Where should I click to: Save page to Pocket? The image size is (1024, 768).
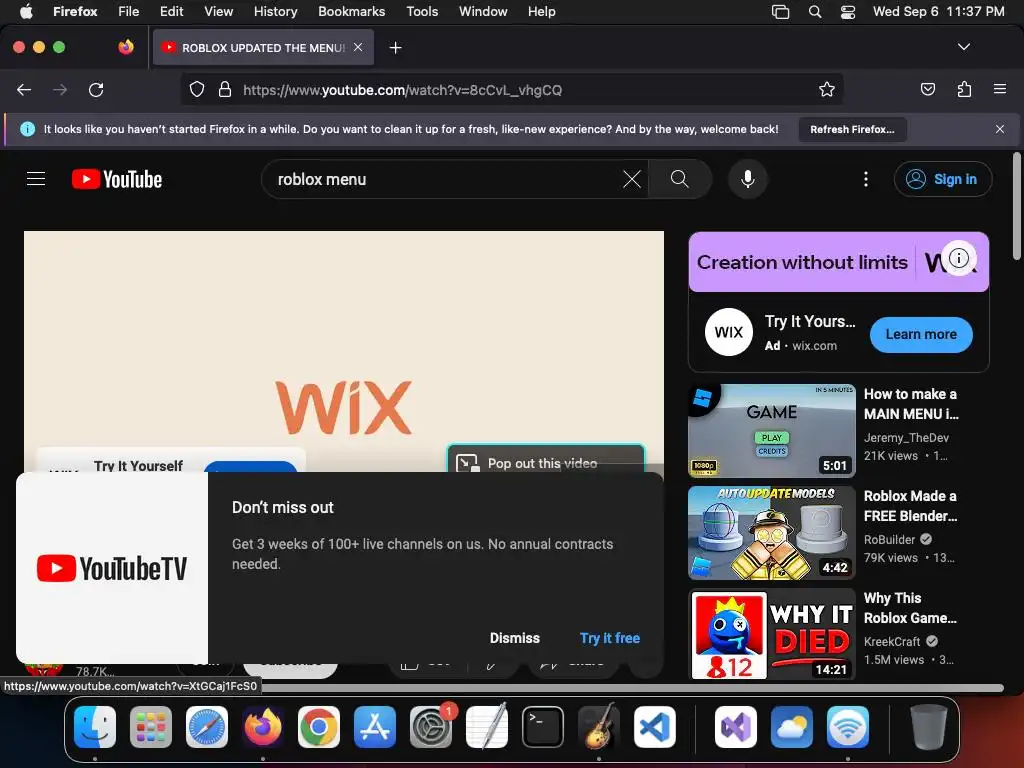point(927,90)
